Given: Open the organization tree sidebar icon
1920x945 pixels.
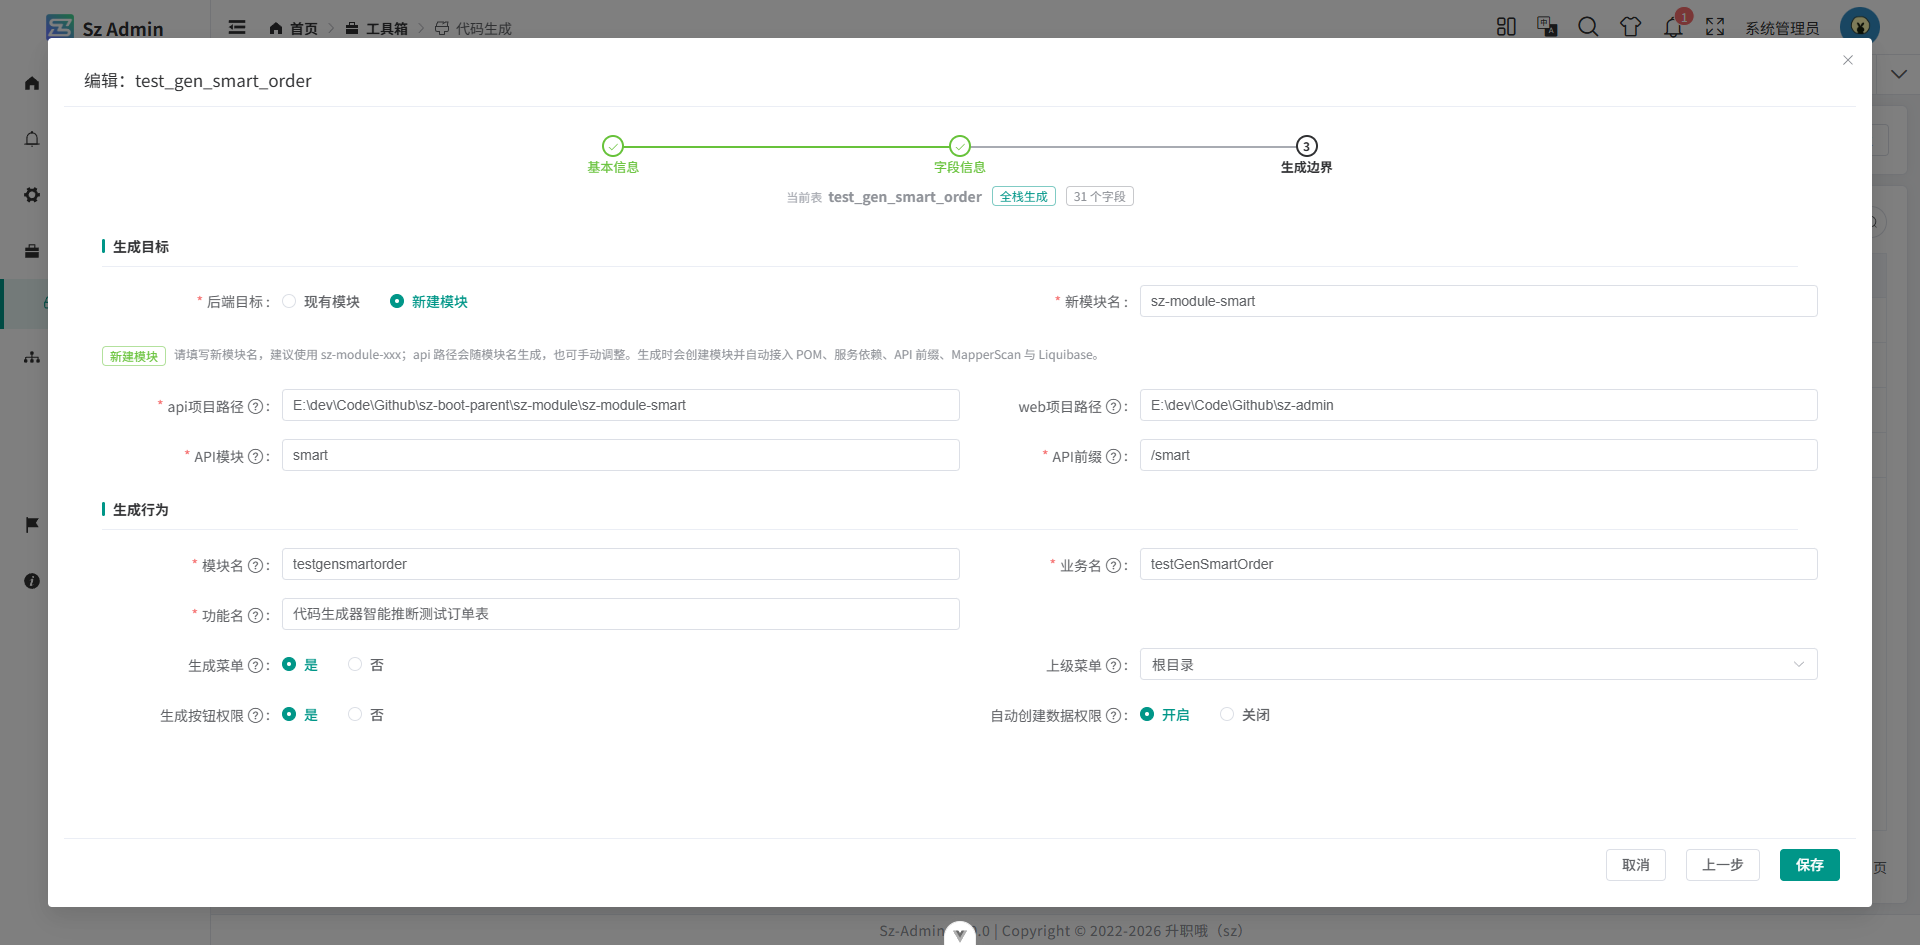Looking at the screenshot, I should pyautogui.click(x=32, y=357).
